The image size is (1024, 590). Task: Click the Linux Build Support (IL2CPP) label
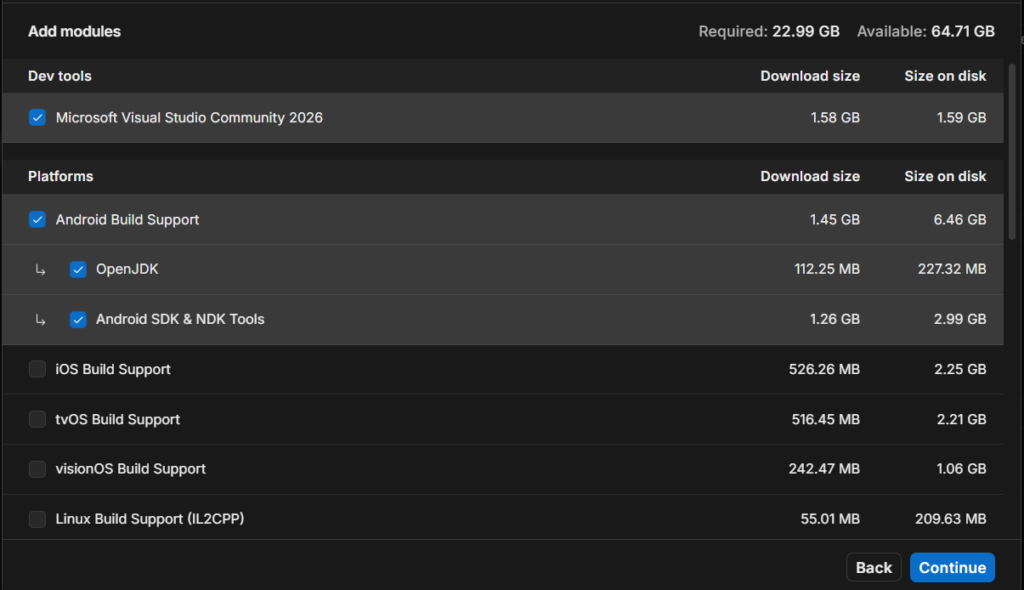coord(150,519)
